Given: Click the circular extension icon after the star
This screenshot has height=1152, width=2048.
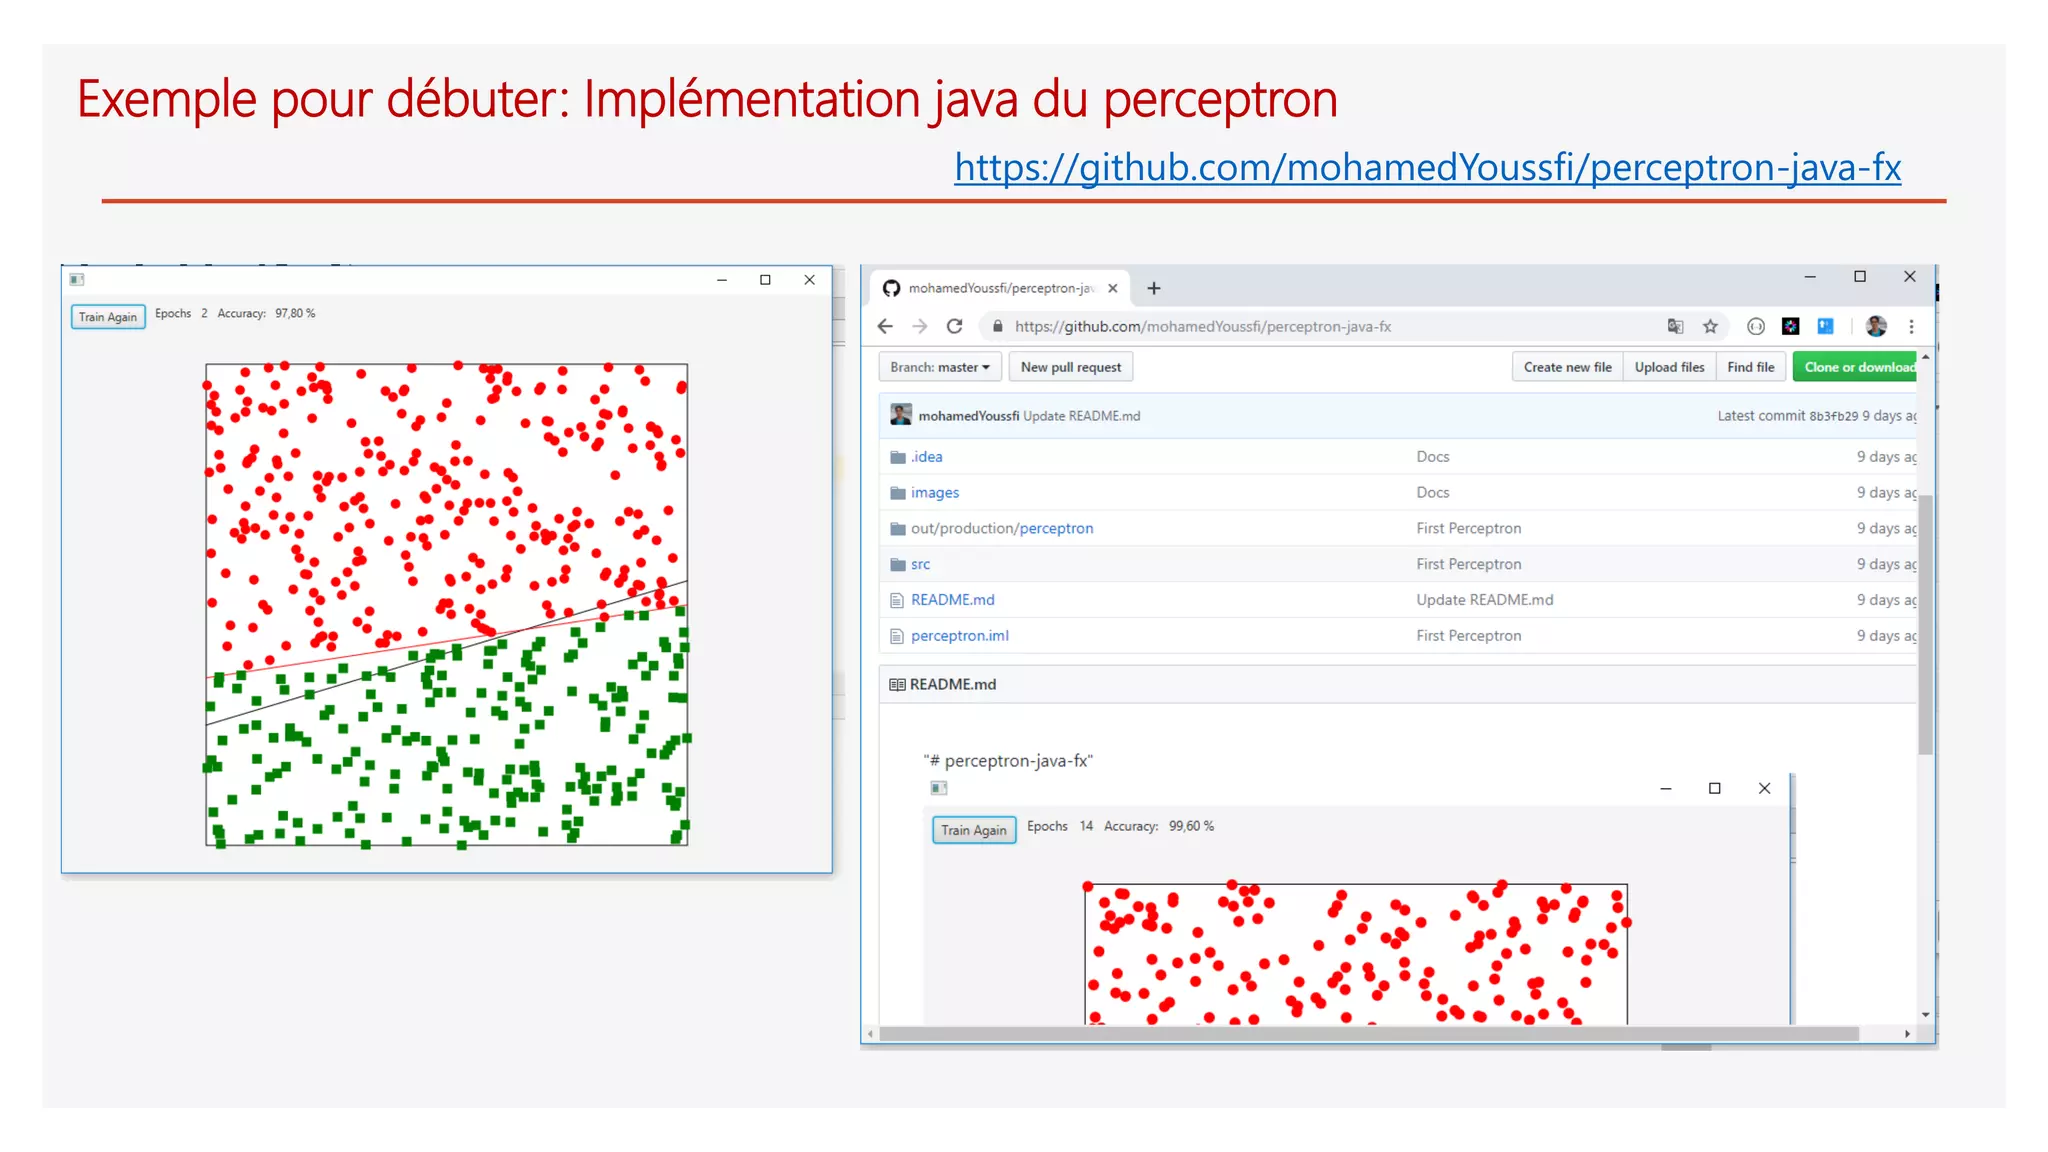Looking at the screenshot, I should click(x=1755, y=326).
